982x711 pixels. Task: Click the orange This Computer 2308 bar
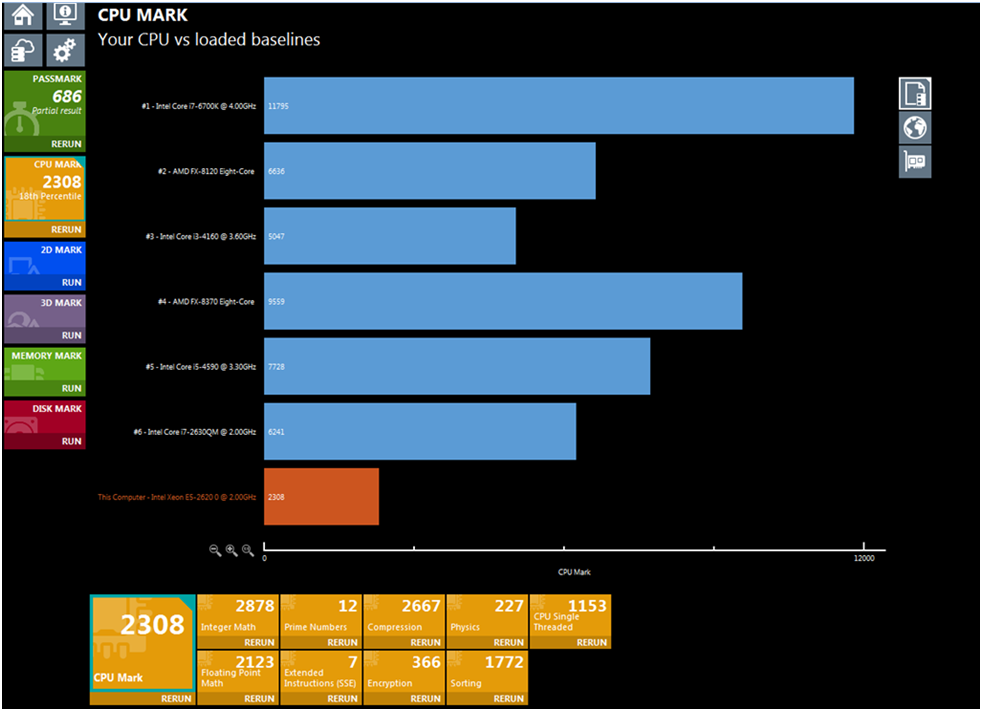coord(321,497)
